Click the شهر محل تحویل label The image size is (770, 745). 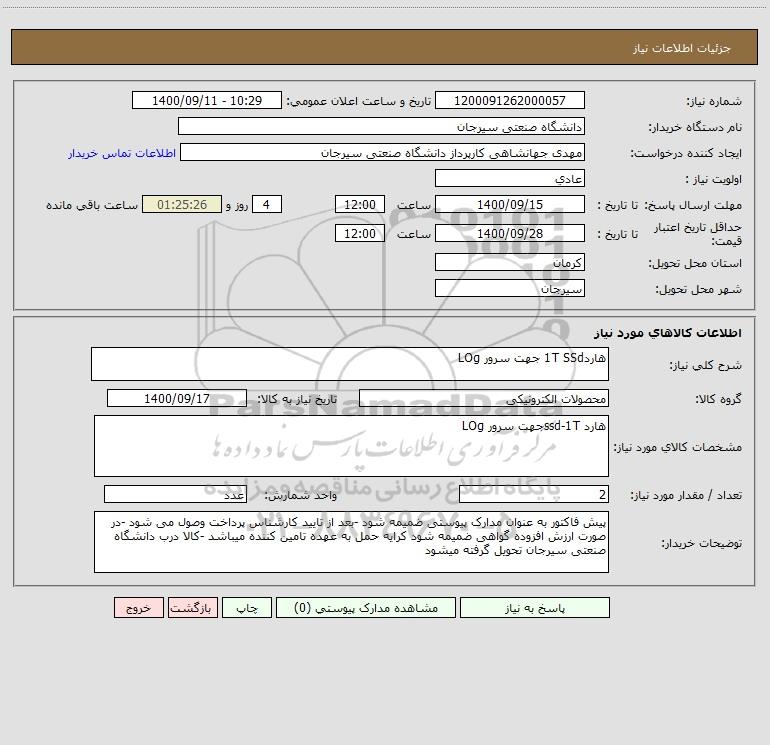click(699, 289)
